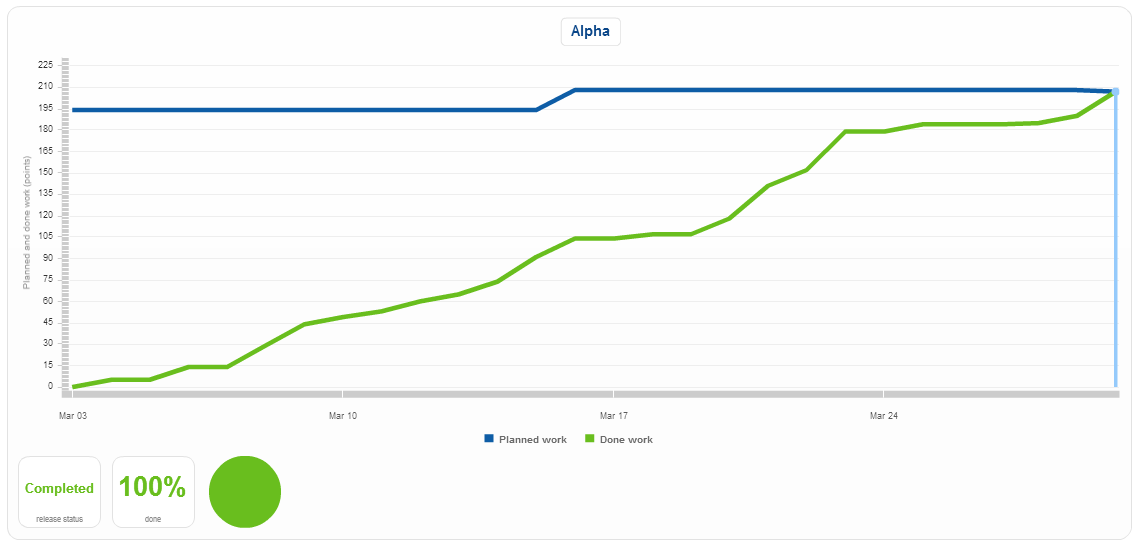This screenshot has height=548, width=1146.
Task: Select the Mar 24 date axis label
Action: 884,416
